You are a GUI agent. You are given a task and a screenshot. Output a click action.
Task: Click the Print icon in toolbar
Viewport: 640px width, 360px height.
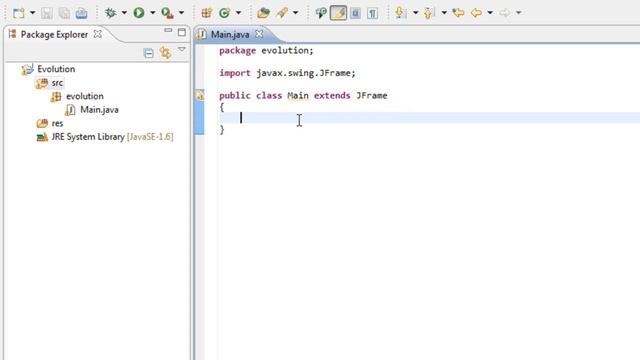81,13
